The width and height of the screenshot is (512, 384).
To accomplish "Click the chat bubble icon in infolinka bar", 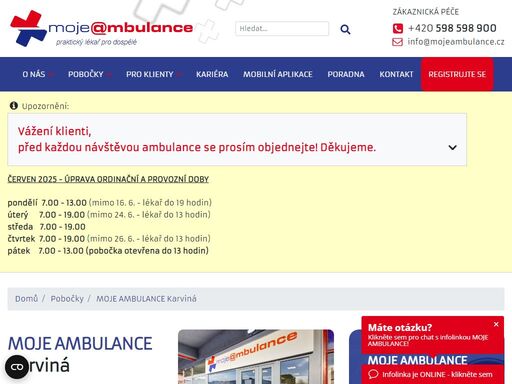I will (373, 374).
